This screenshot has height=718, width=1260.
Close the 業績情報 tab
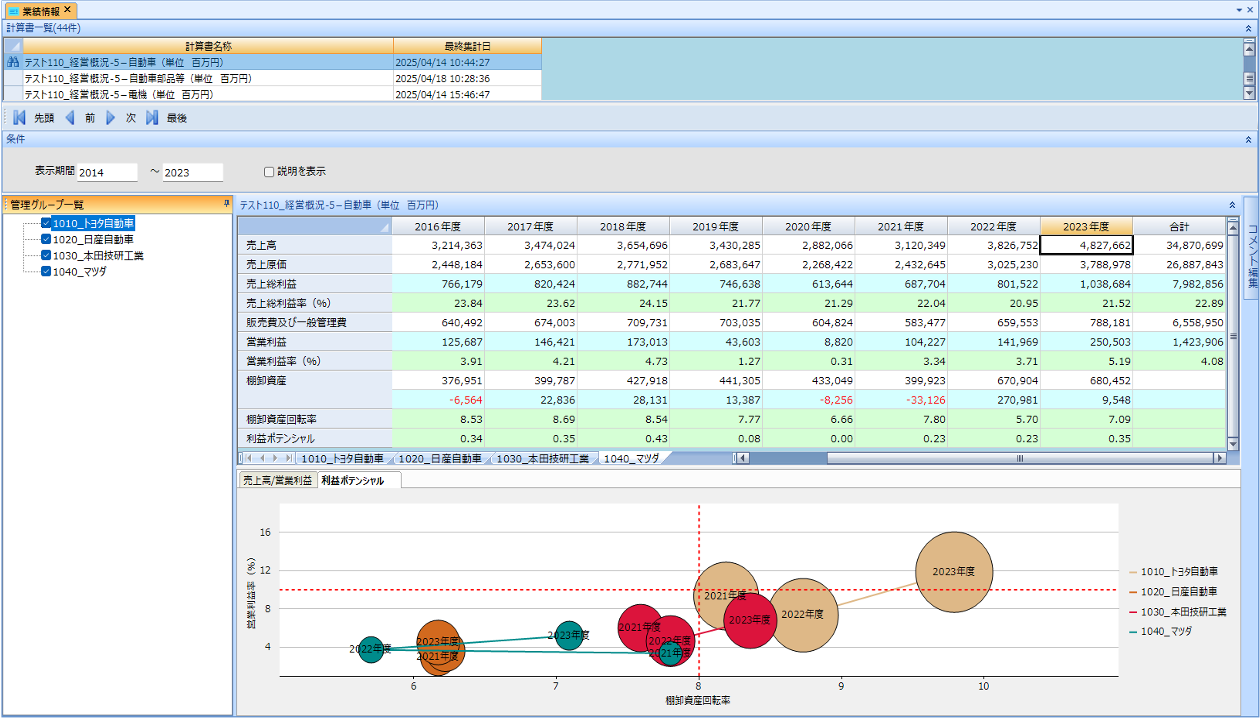pyautogui.click(x=67, y=9)
